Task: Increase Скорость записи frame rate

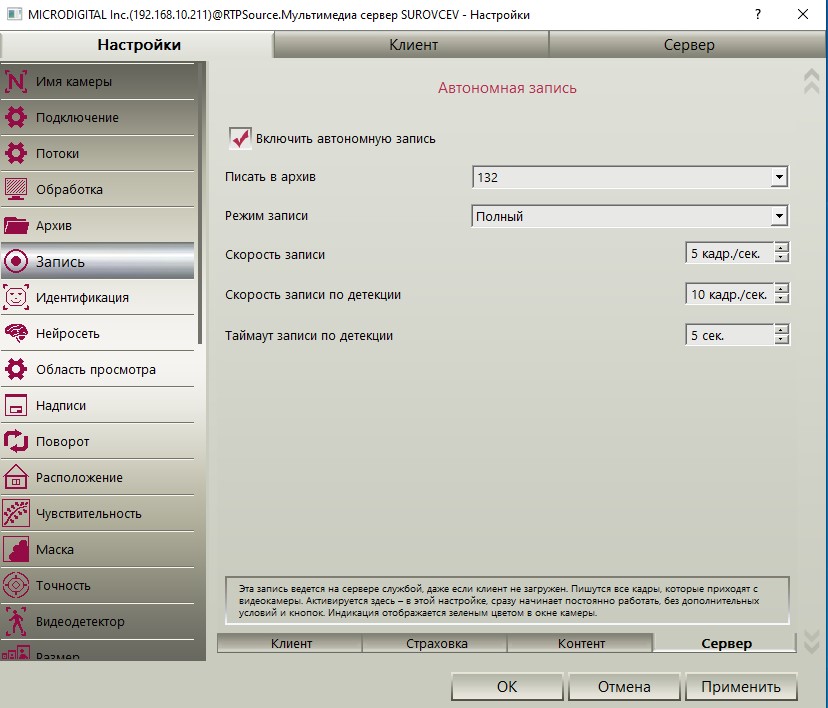Action: [782, 248]
